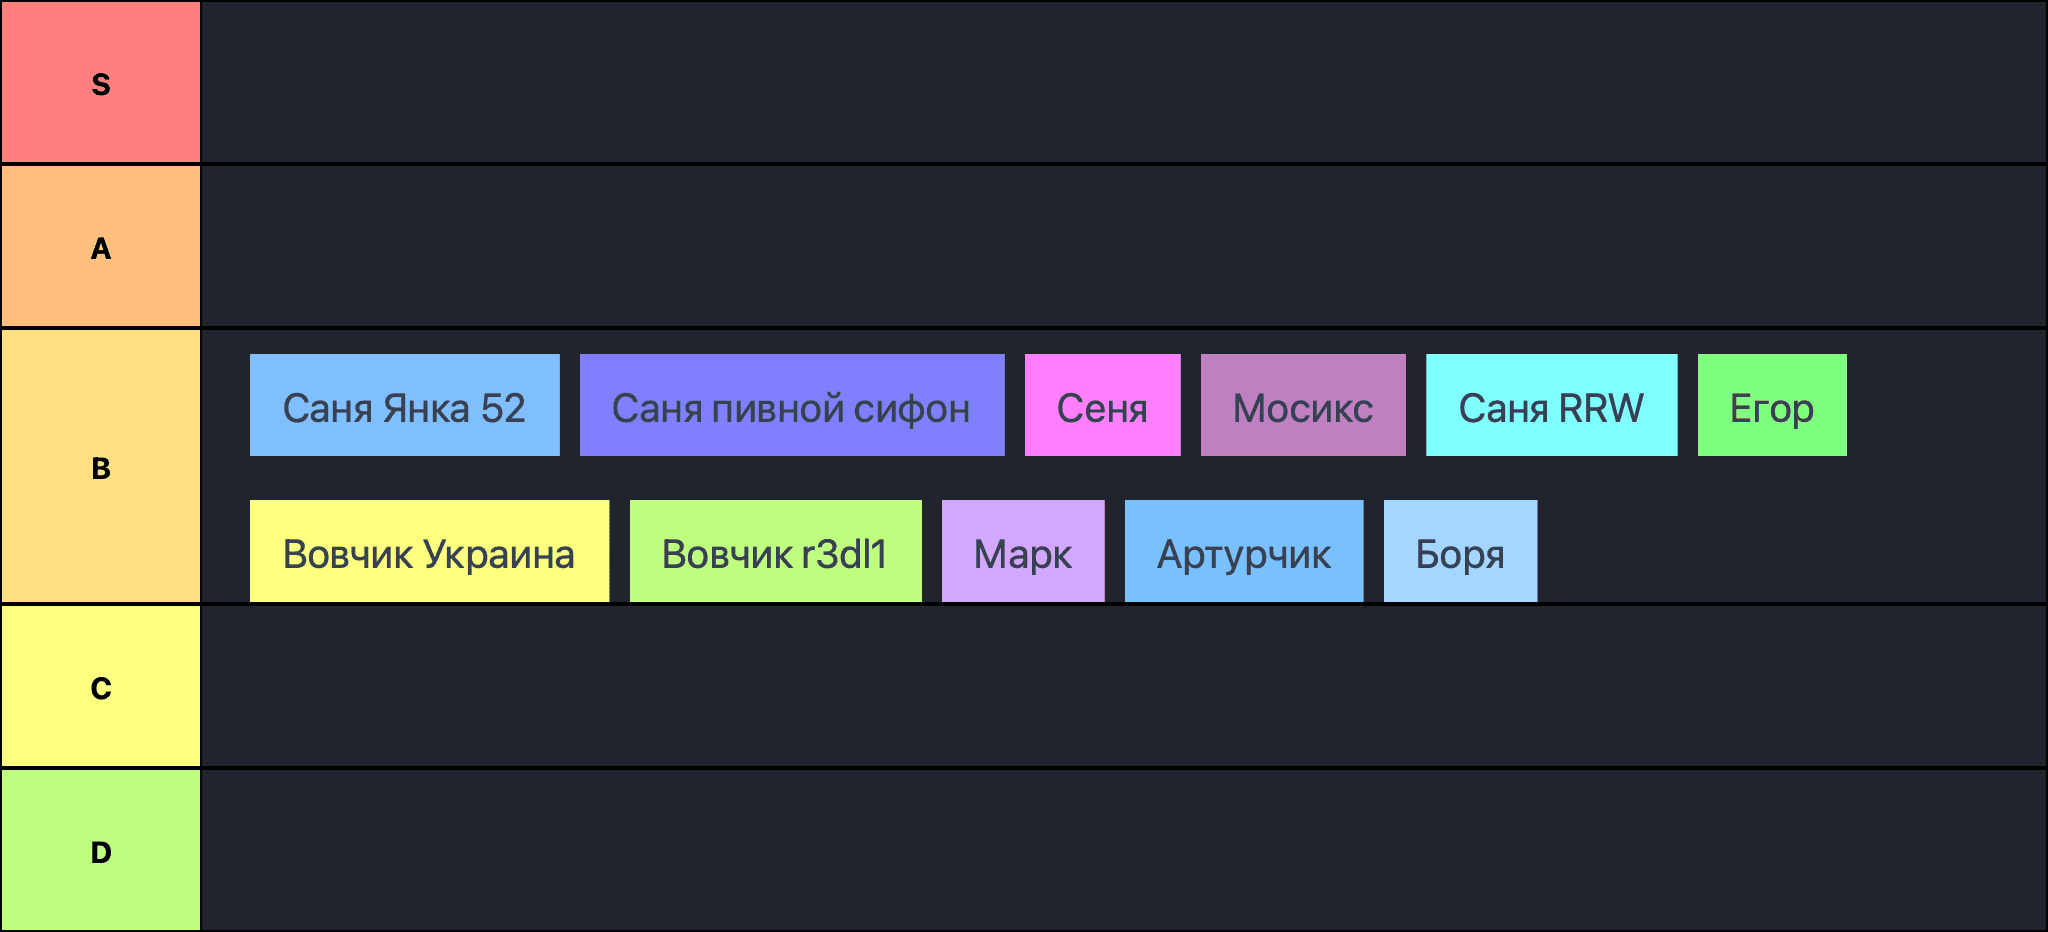This screenshot has width=2048, height=932.
Task: Click inside the empty C tier row
Action: pyautogui.click(x=1122, y=687)
